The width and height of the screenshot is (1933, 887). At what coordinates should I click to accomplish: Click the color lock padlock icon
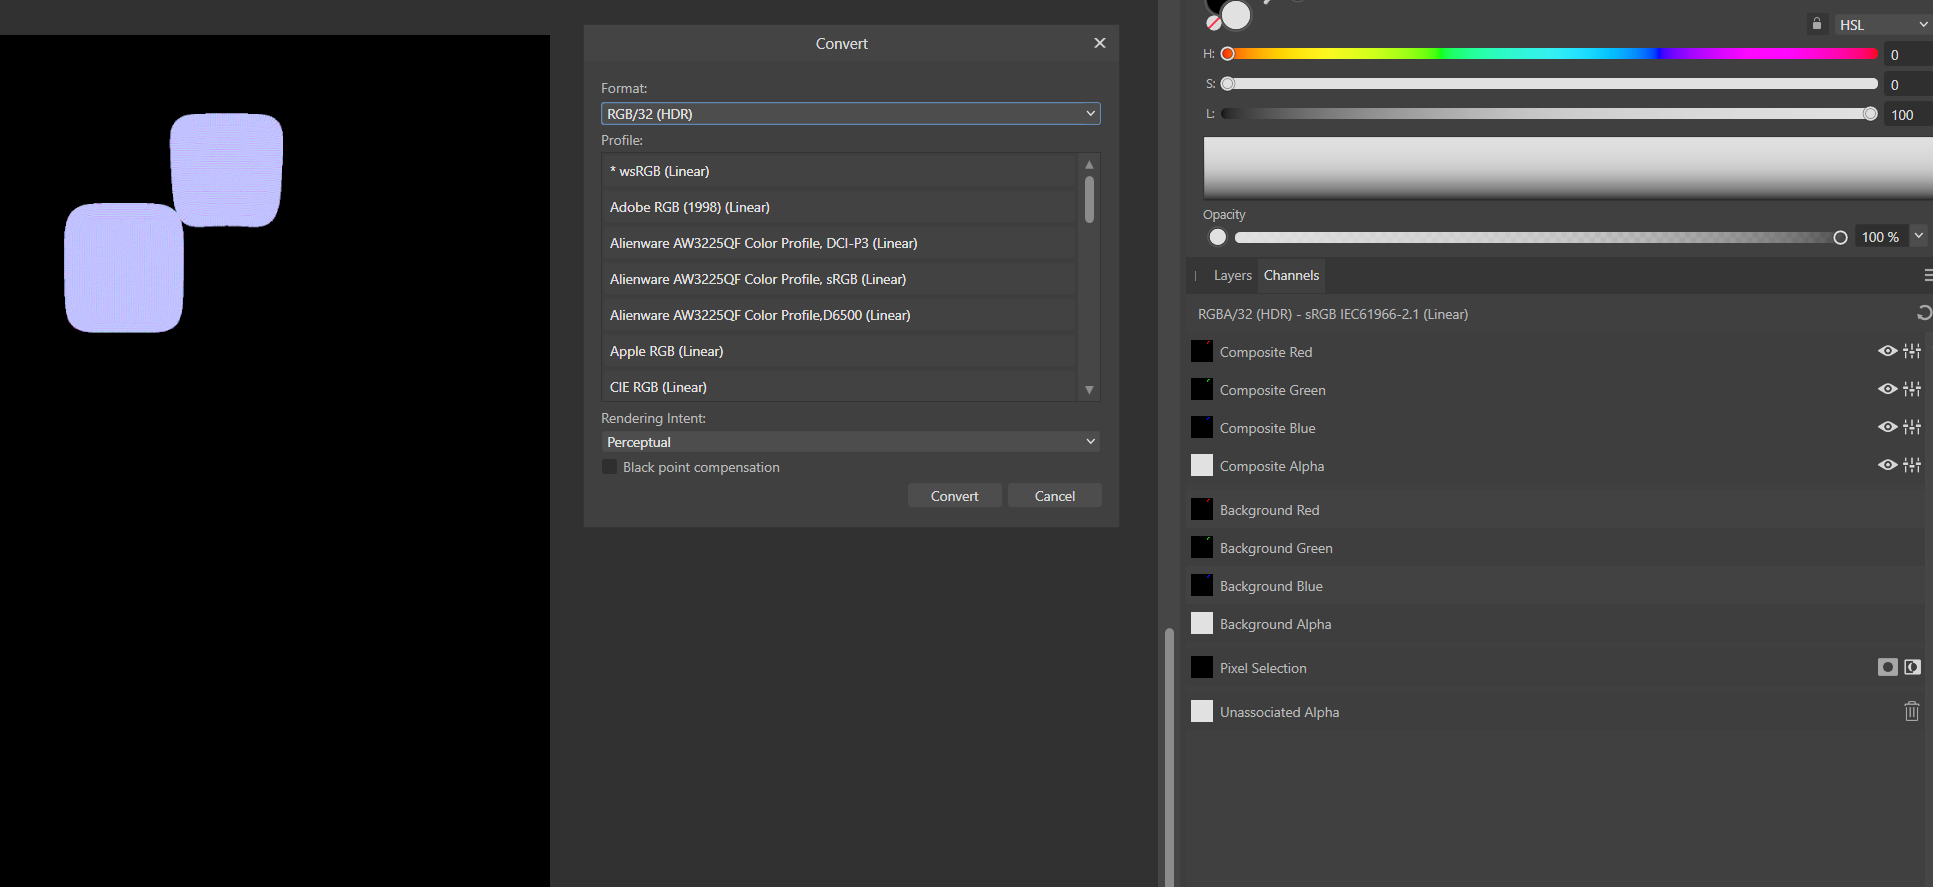(x=1816, y=24)
